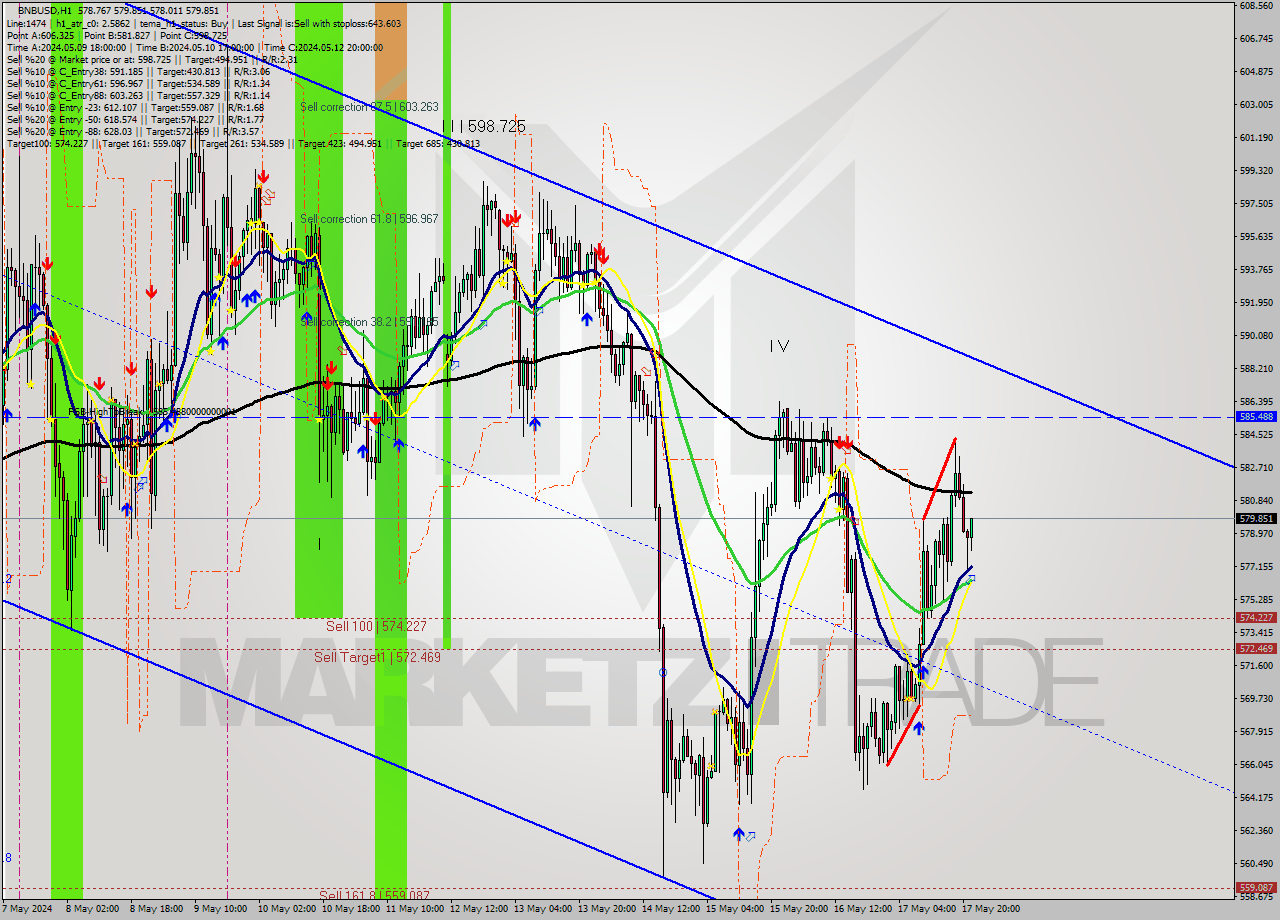This screenshot has width=1280, height=920.
Task: Click the '17 May 04:00' time label
Action: [925, 909]
